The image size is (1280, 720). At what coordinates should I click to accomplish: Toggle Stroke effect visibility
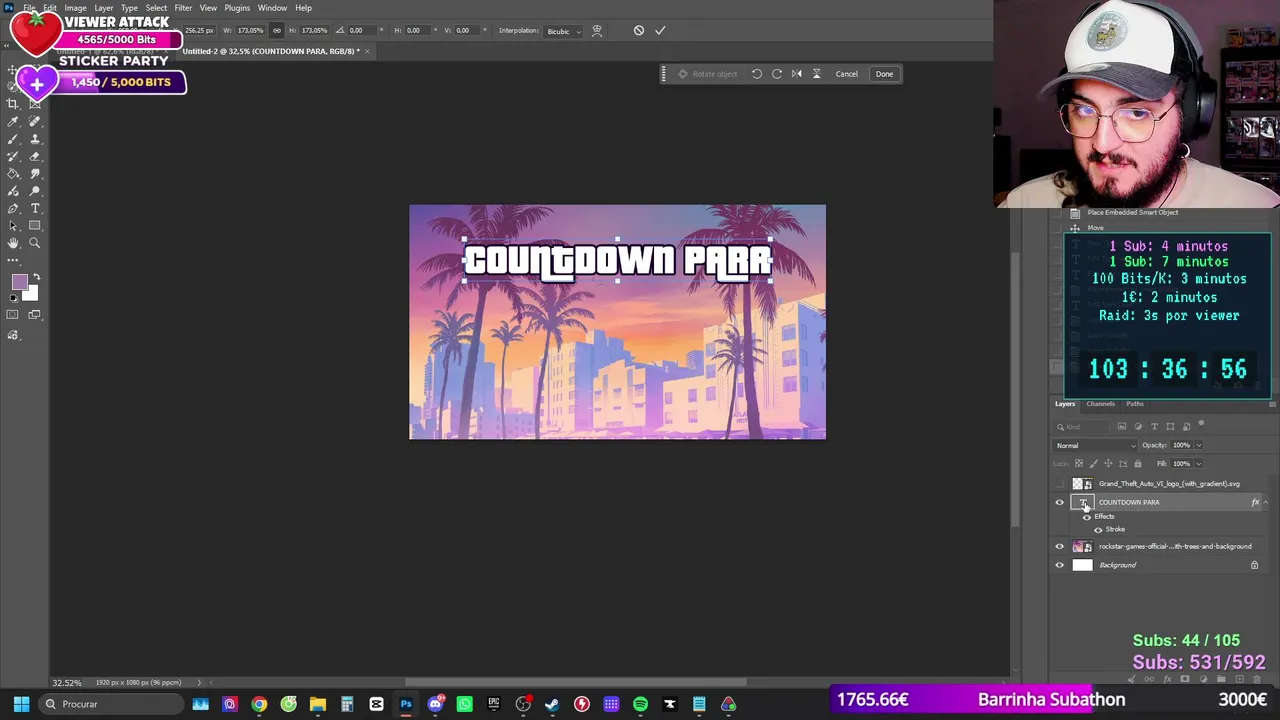click(x=1099, y=530)
